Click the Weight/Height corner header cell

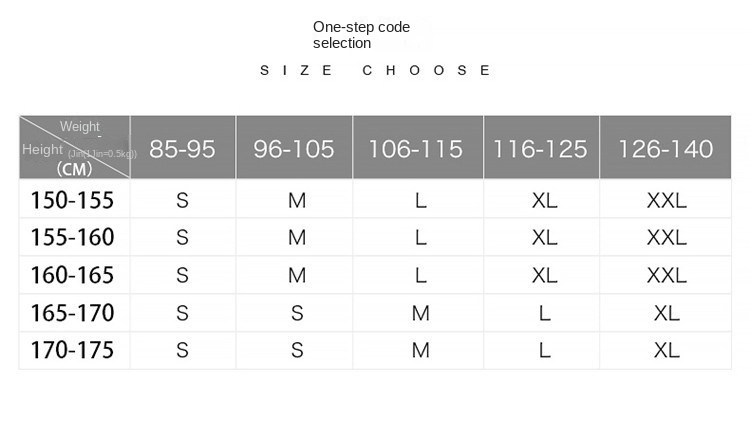[75, 147]
